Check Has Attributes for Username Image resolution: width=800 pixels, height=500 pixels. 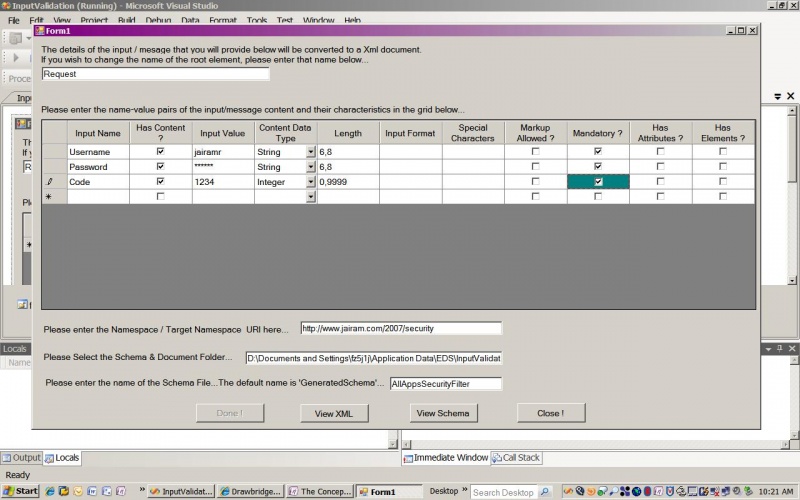tap(660, 152)
